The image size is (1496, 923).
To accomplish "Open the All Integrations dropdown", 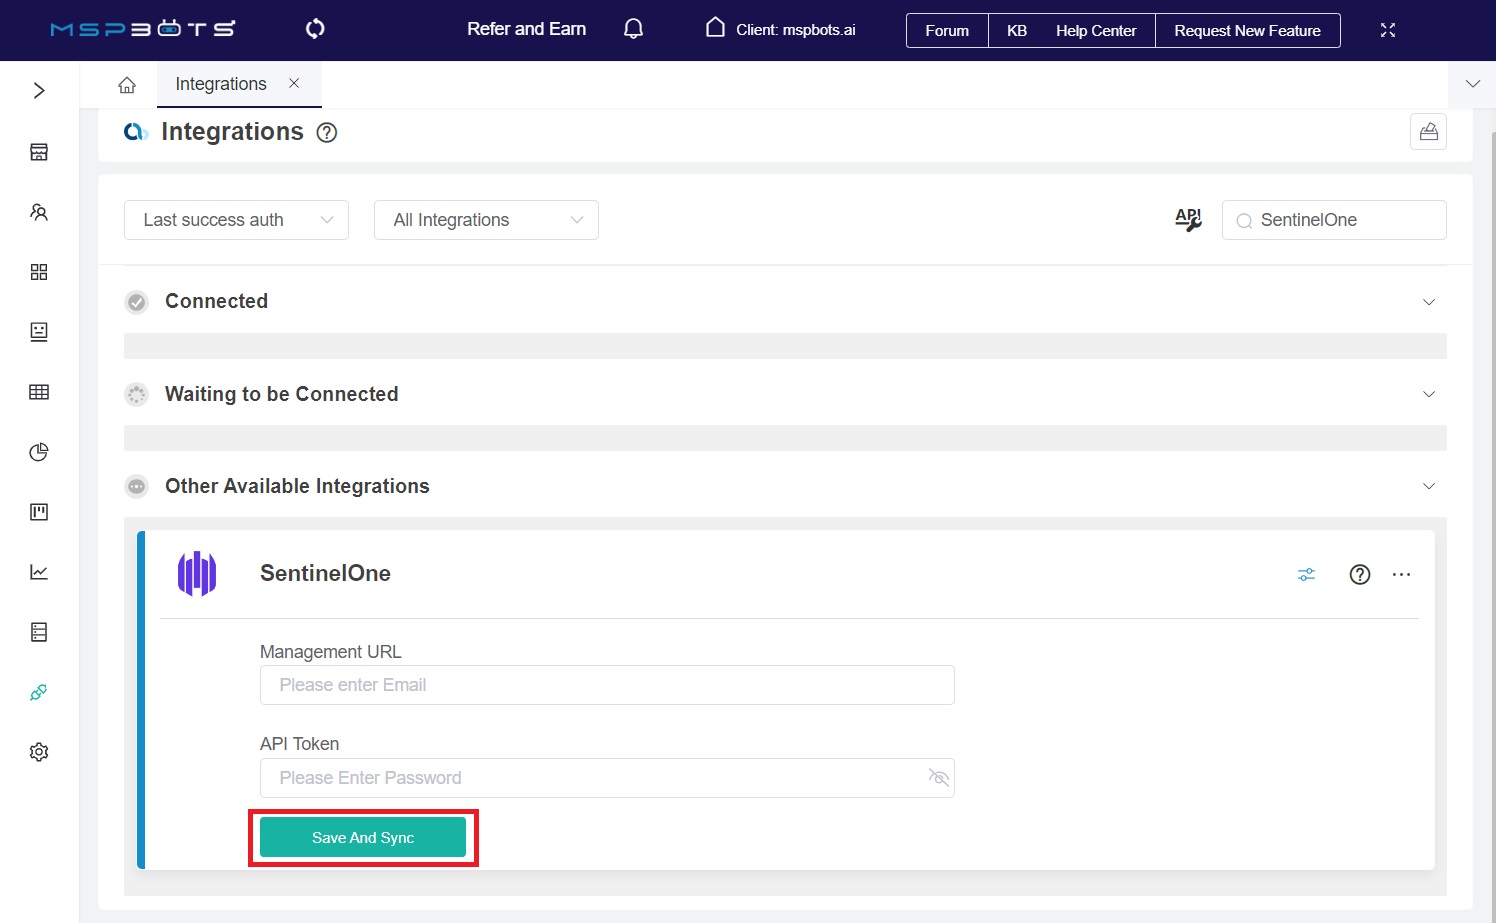I will pos(486,219).
